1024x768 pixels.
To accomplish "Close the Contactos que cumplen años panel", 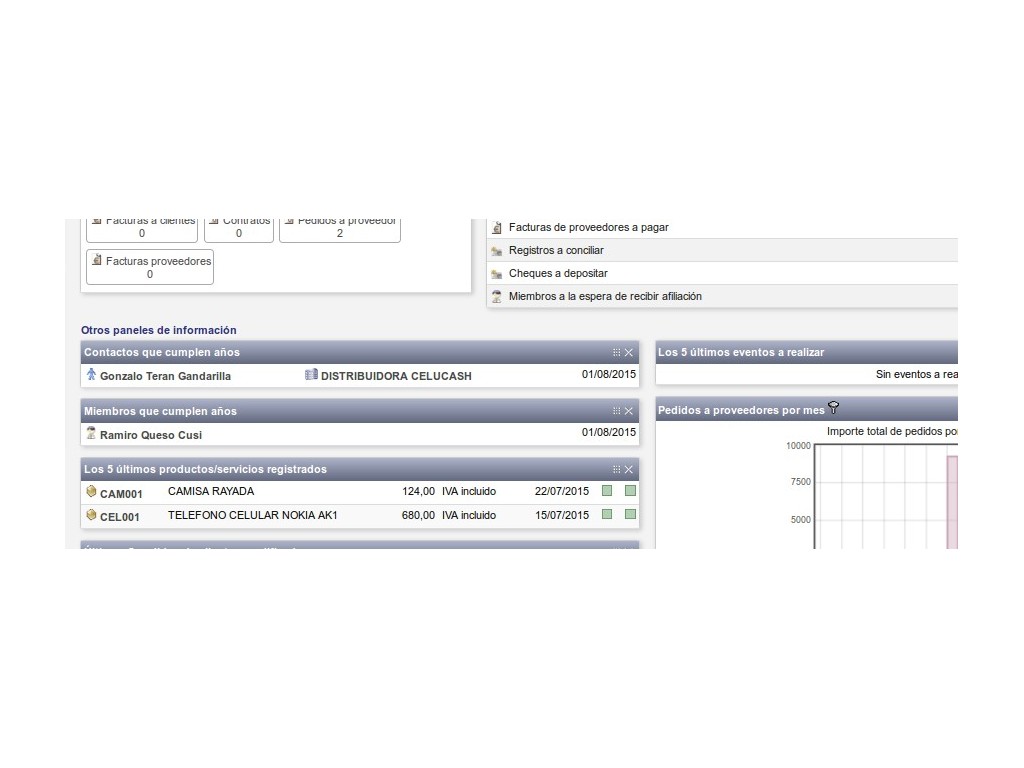I will pos(629,353).
